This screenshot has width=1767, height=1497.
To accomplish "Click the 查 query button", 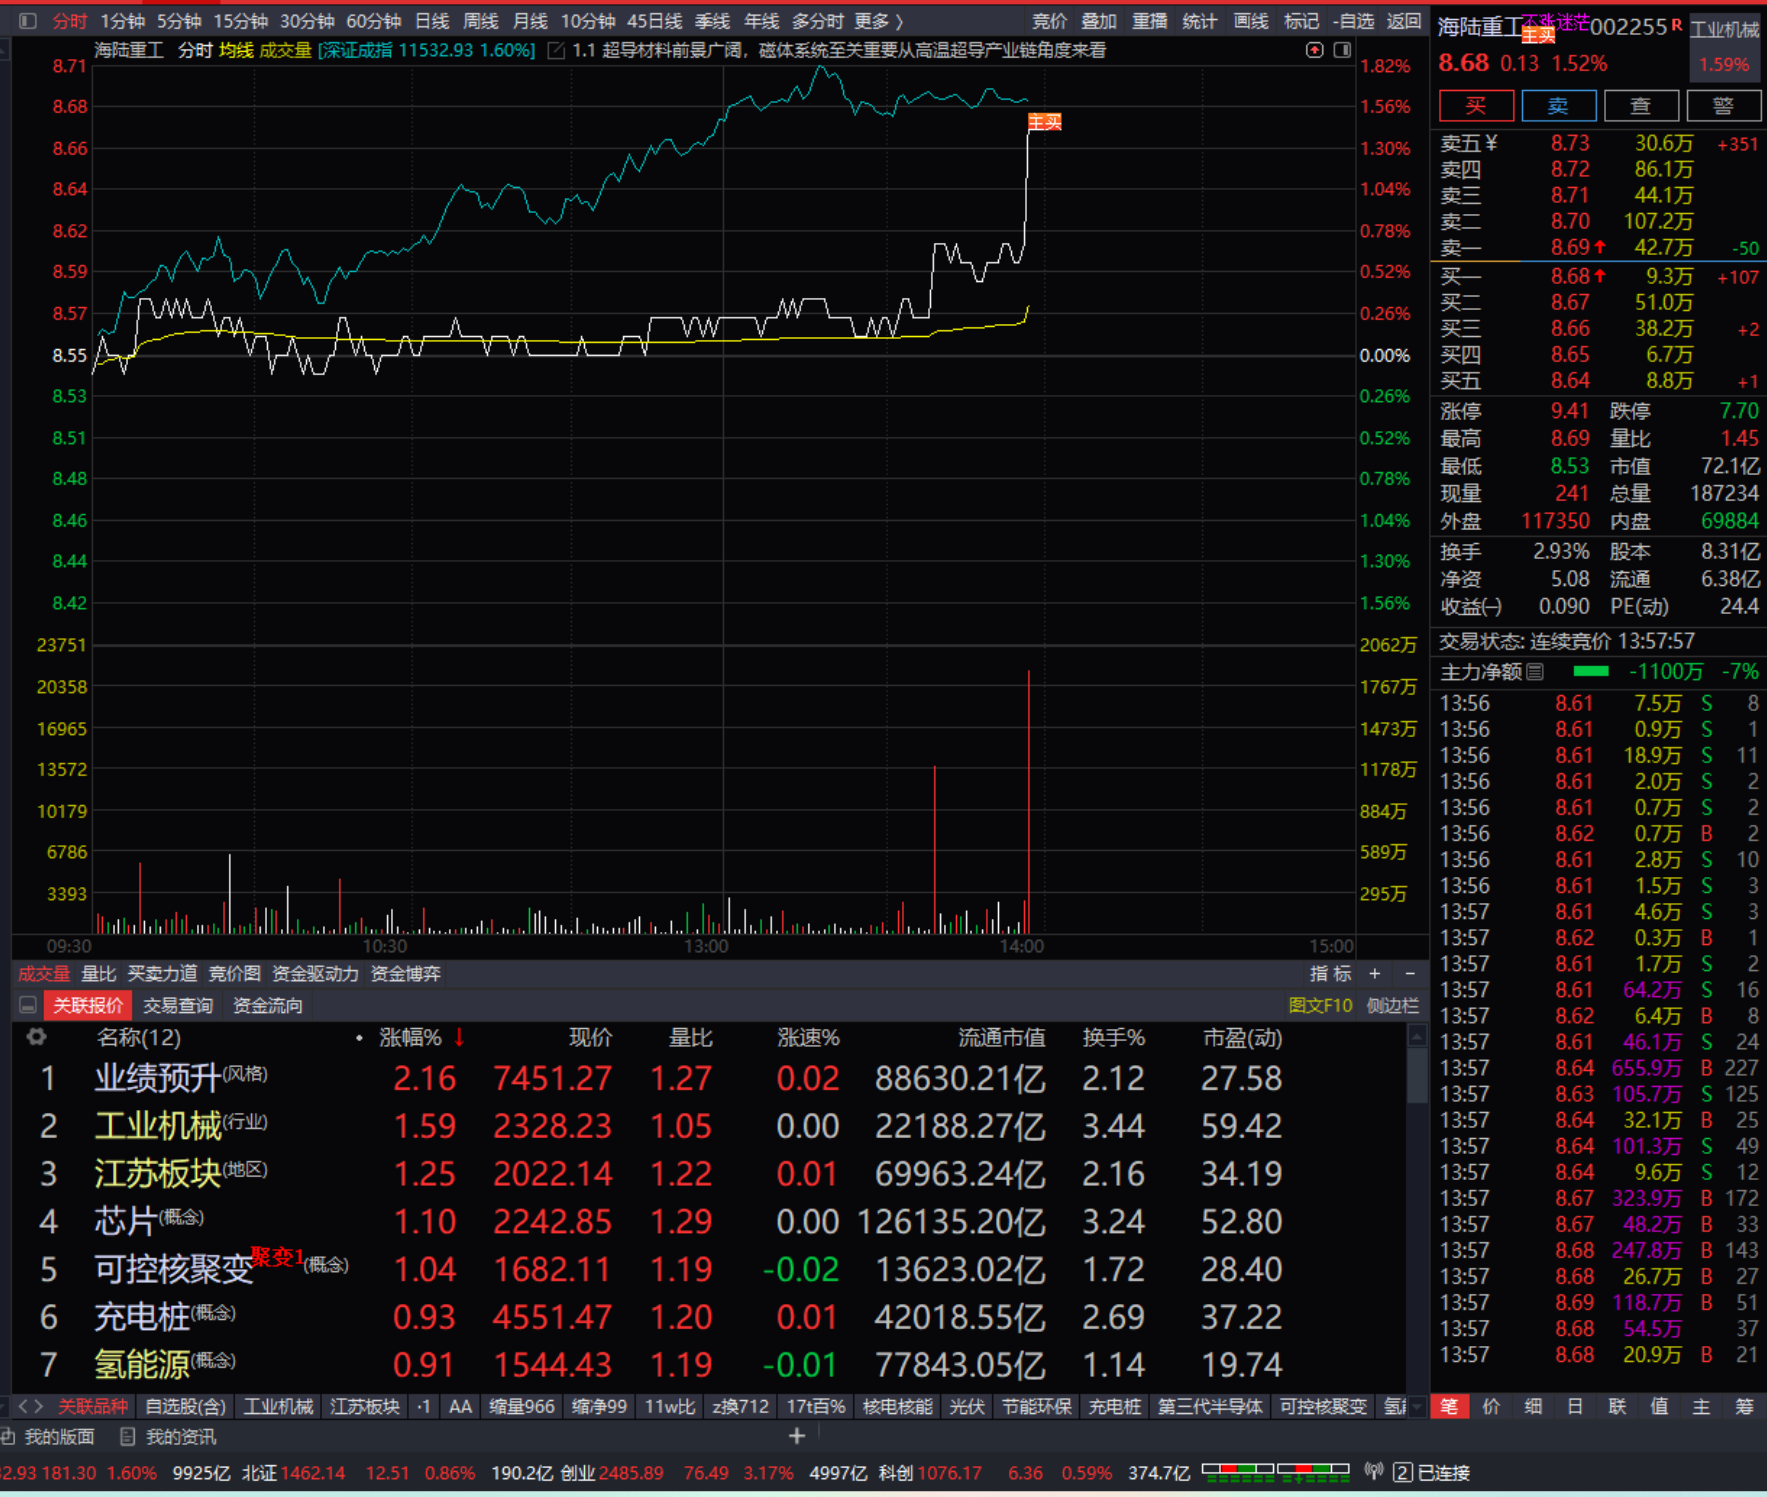I will pos(1641,106).
